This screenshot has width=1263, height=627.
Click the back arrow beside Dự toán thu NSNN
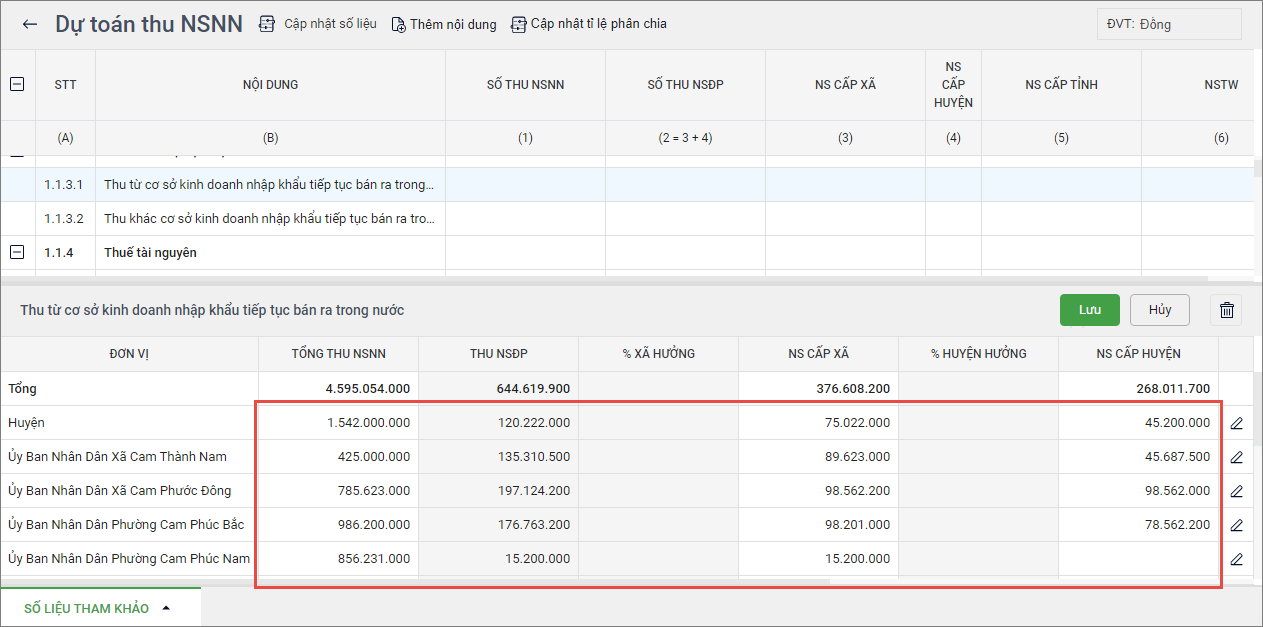(x=30, y=24)
